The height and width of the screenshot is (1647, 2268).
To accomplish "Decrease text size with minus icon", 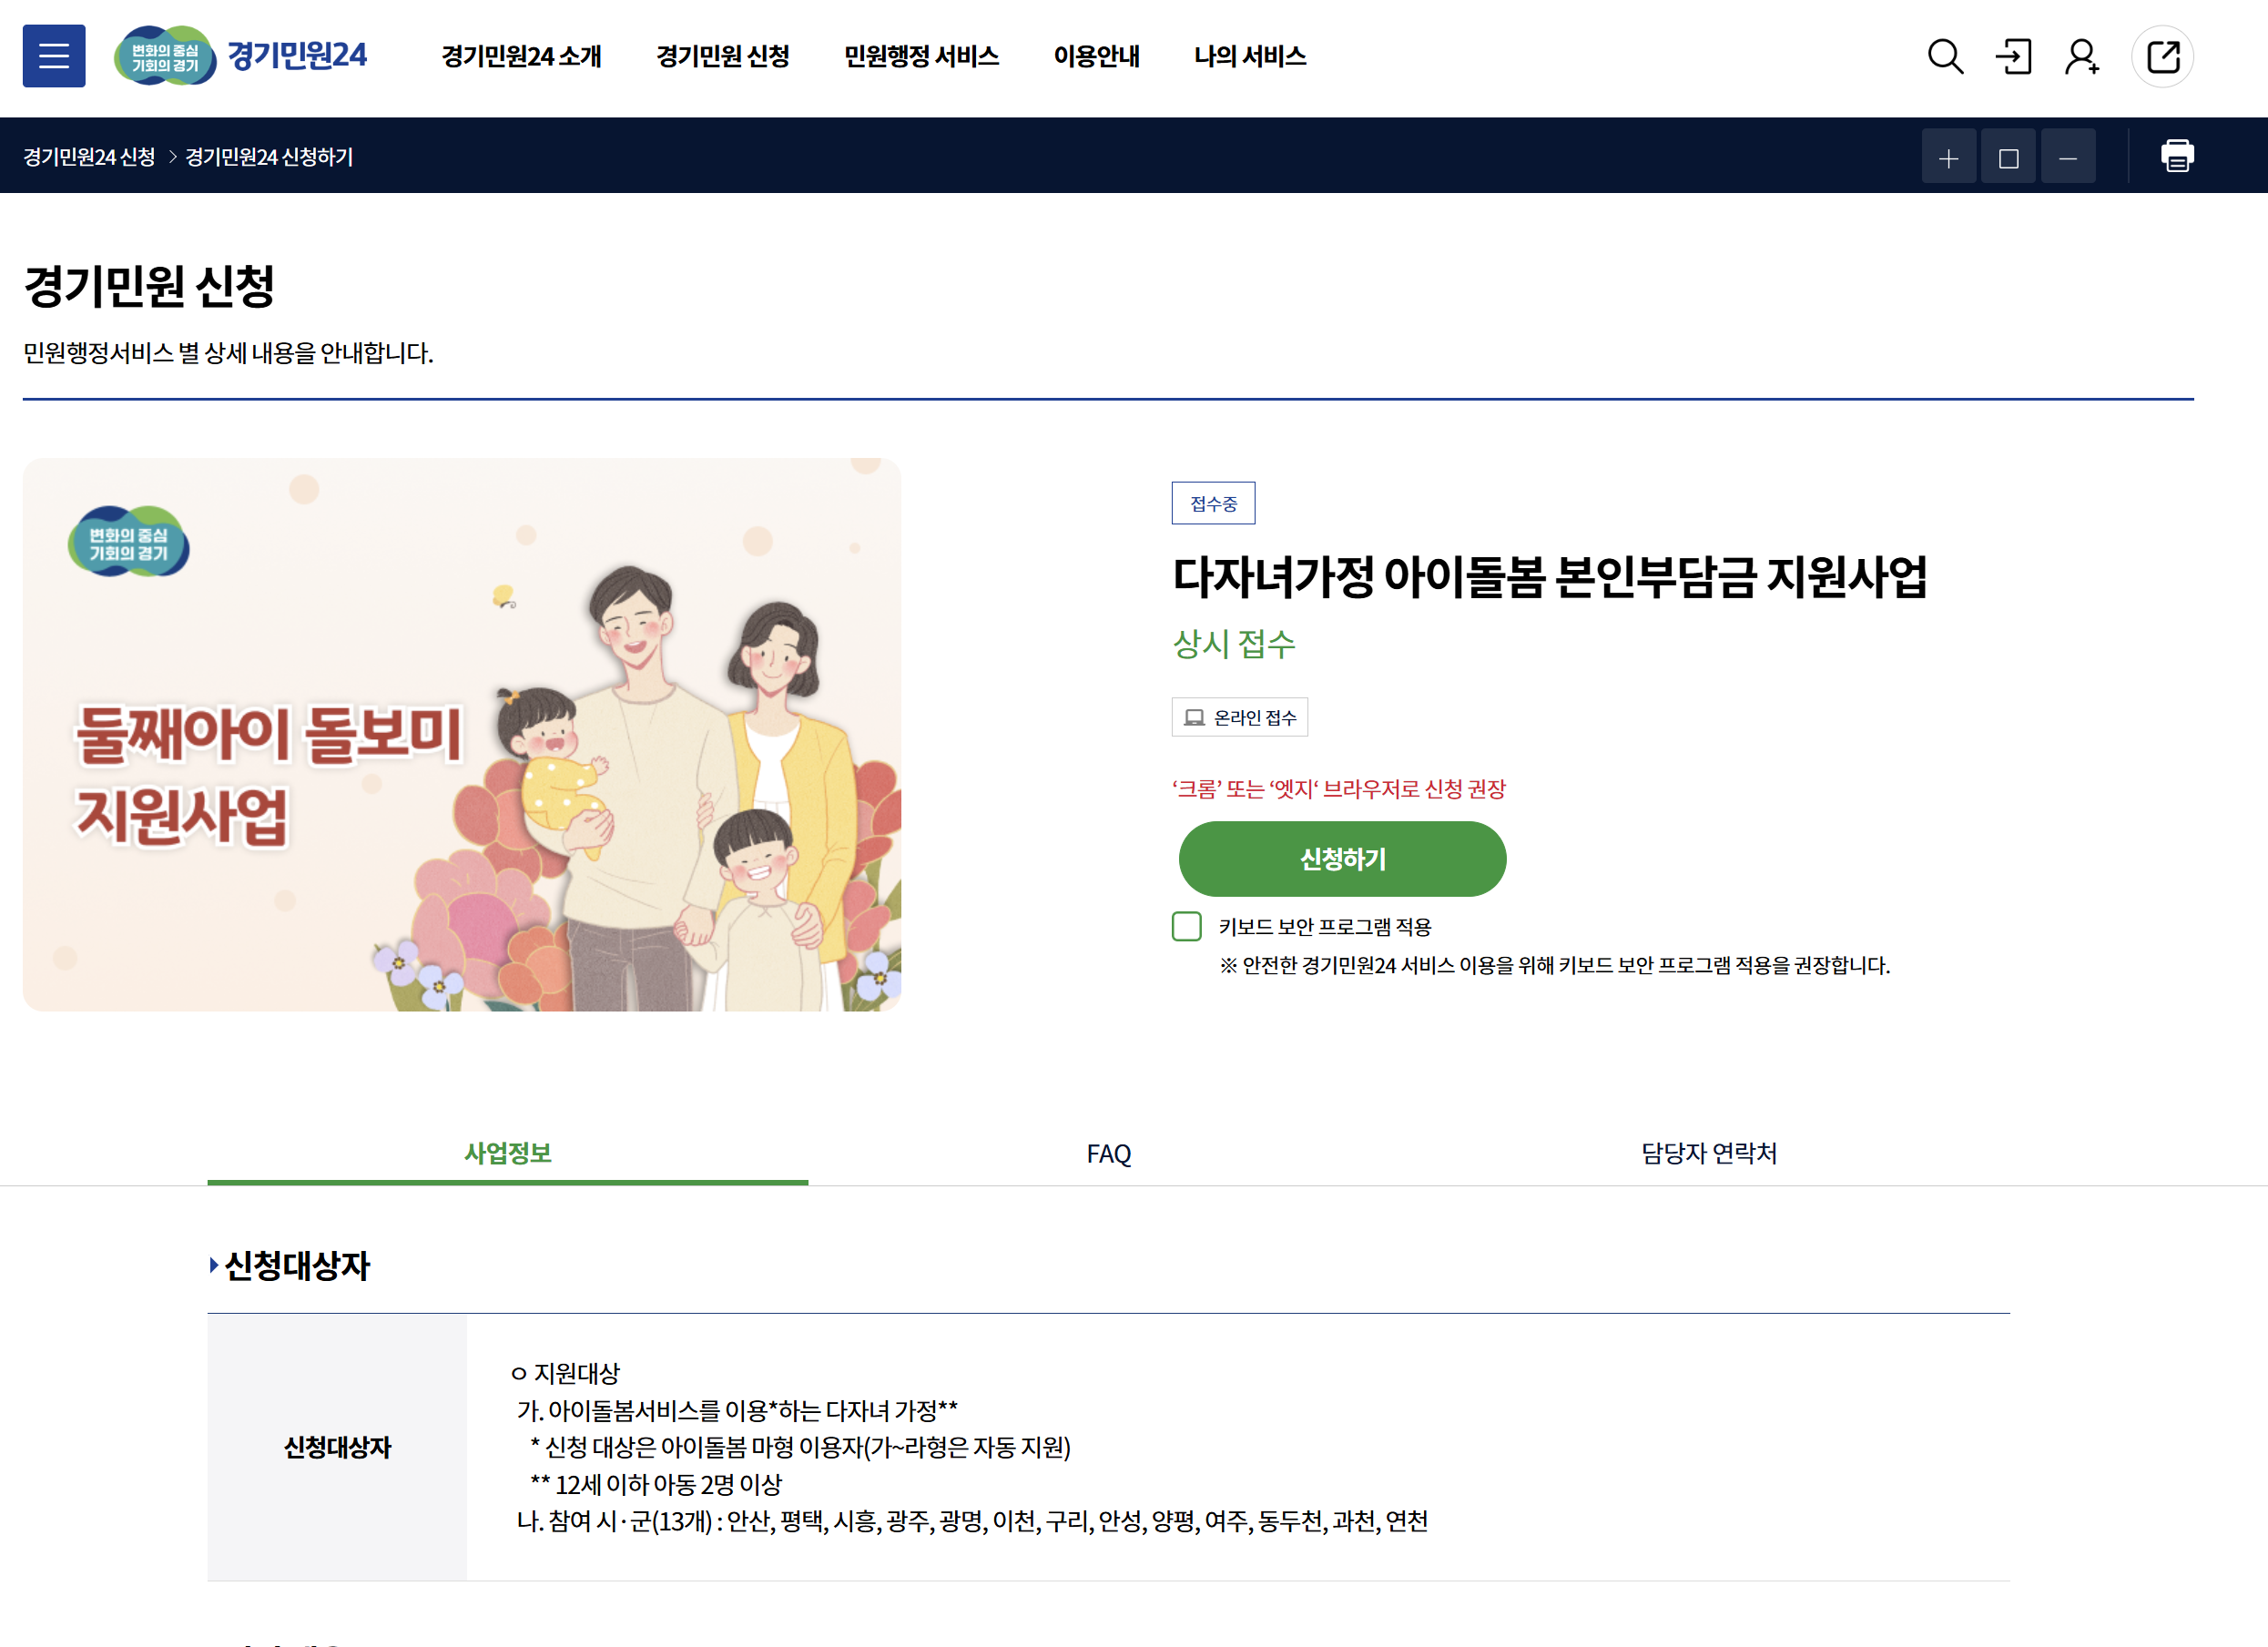I will point(2068,157).
